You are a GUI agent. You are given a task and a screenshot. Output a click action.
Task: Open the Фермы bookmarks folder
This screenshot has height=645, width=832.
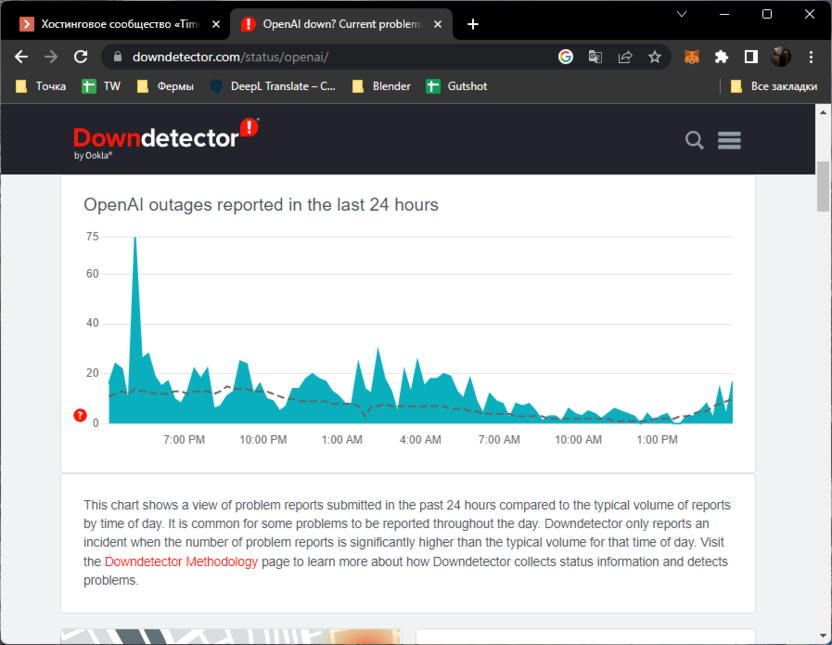[x=165, y=86]
